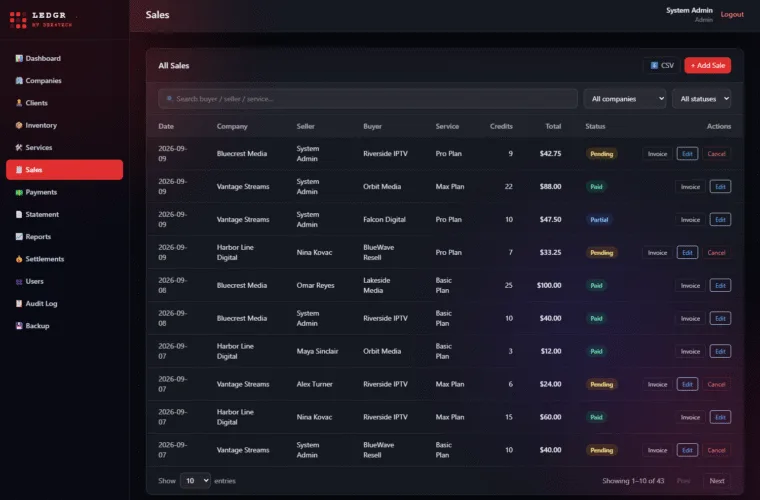Navigate to Reports page
The height and width of the screenshot is (500, 760).
pos(64,236)
